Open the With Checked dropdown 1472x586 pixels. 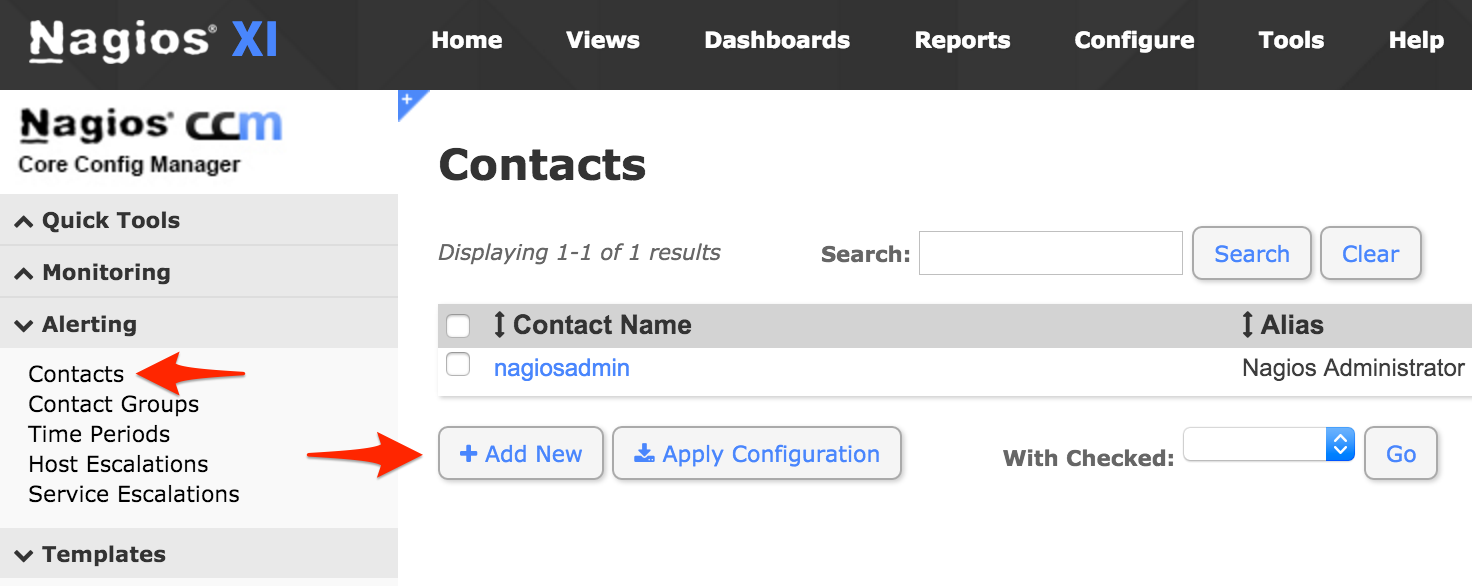(1268, 444)
